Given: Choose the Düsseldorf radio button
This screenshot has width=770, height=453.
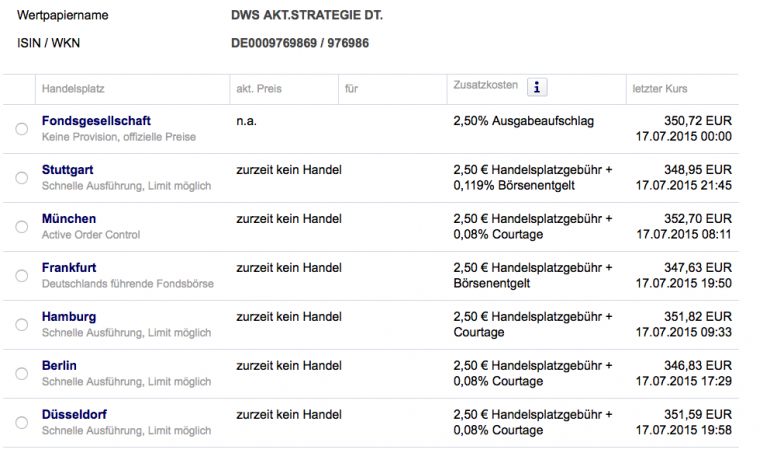Looking at the screenshot, I should [22, 423].
